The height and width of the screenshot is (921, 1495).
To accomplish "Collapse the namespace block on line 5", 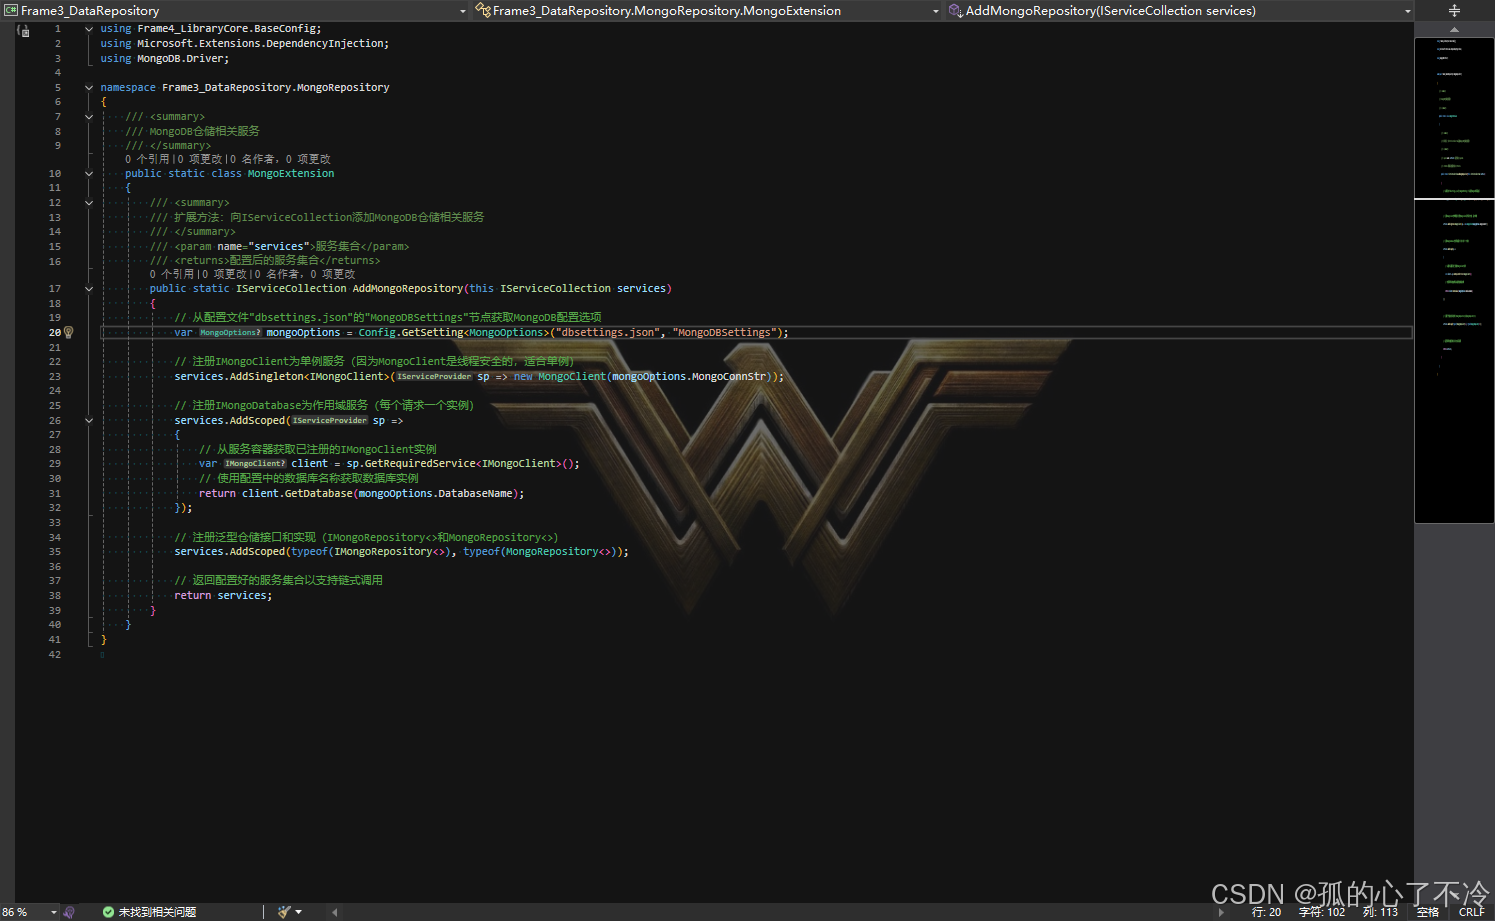I will click(x=89, y=88).
